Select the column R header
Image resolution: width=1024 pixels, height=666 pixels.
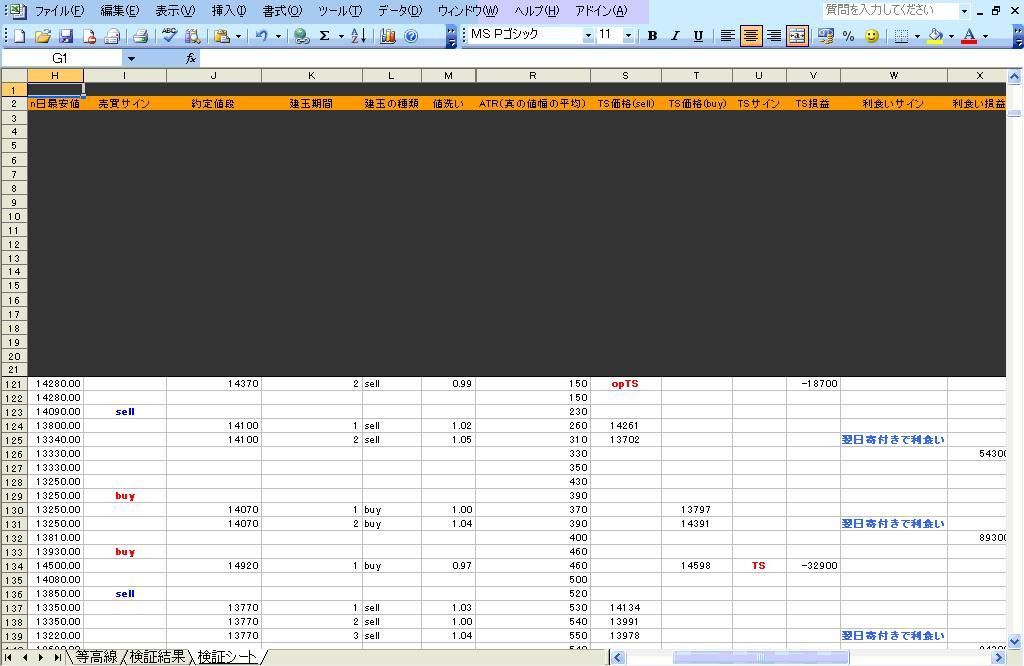pos(532,76)
